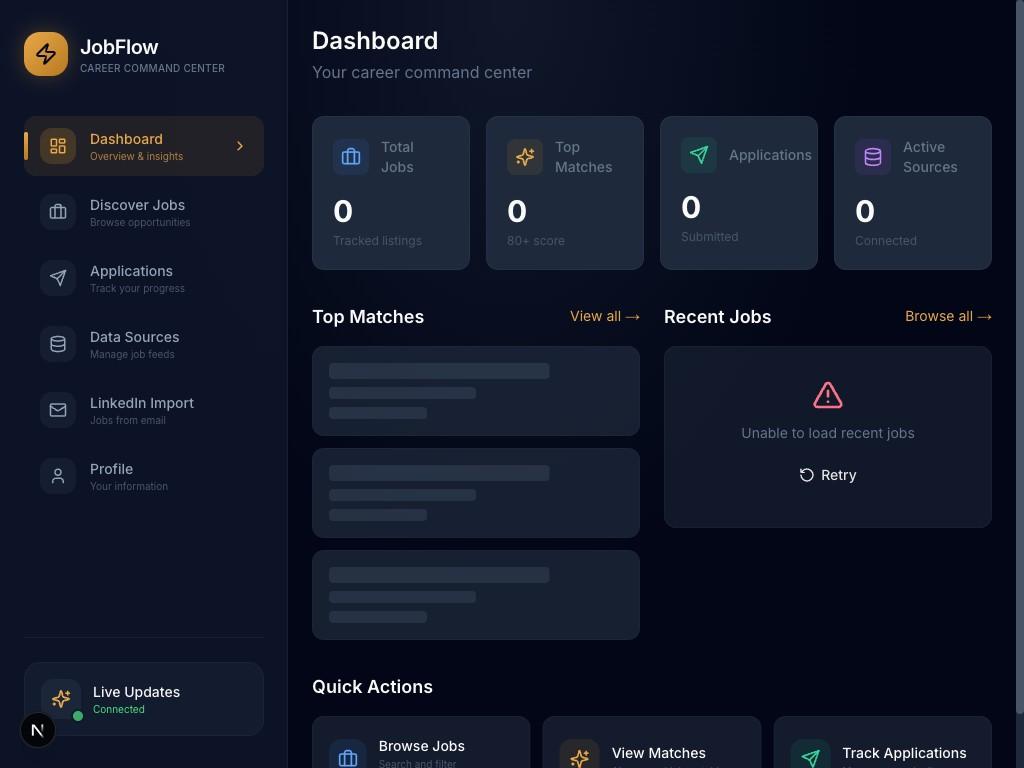
Task: Click the LinkedIn Import envelope icon
Action: pos(58,409)
